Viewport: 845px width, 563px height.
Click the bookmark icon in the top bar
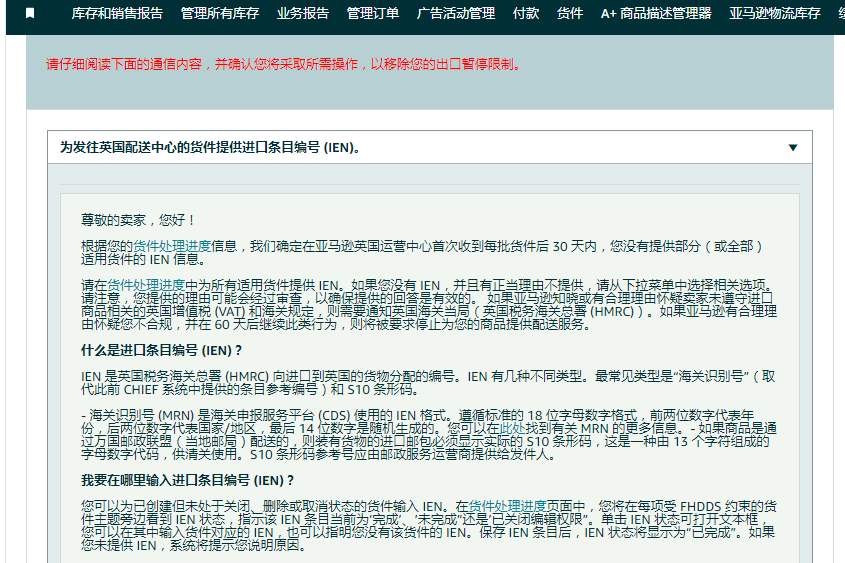click(30, 13)
